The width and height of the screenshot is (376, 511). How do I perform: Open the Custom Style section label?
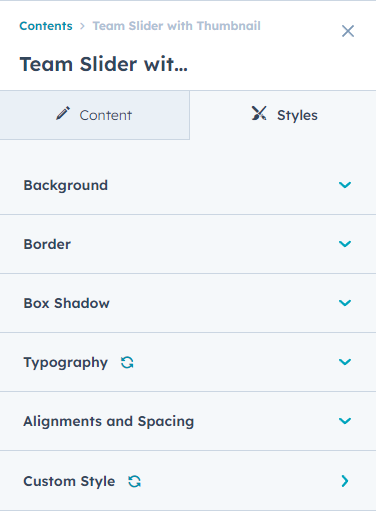coord(69,481)
